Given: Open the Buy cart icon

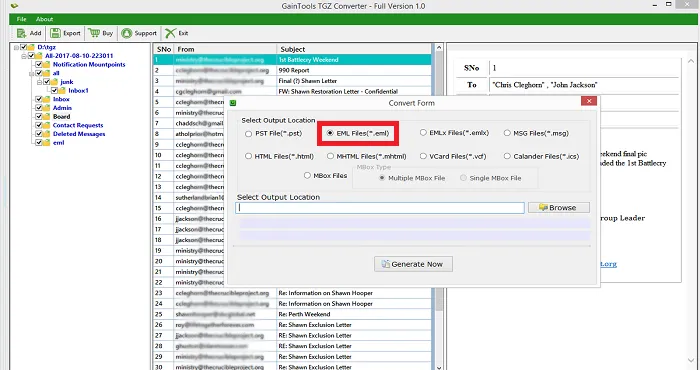Looking at the screenshot, I should tap(94, 33).
